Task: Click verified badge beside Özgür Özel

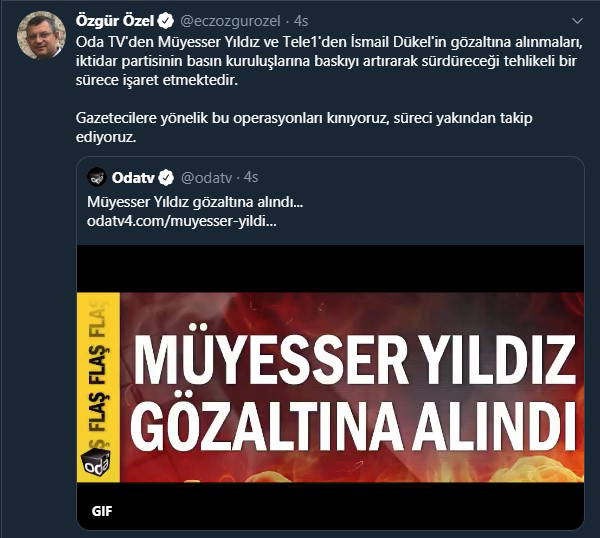Action: [x=165, y=21]
